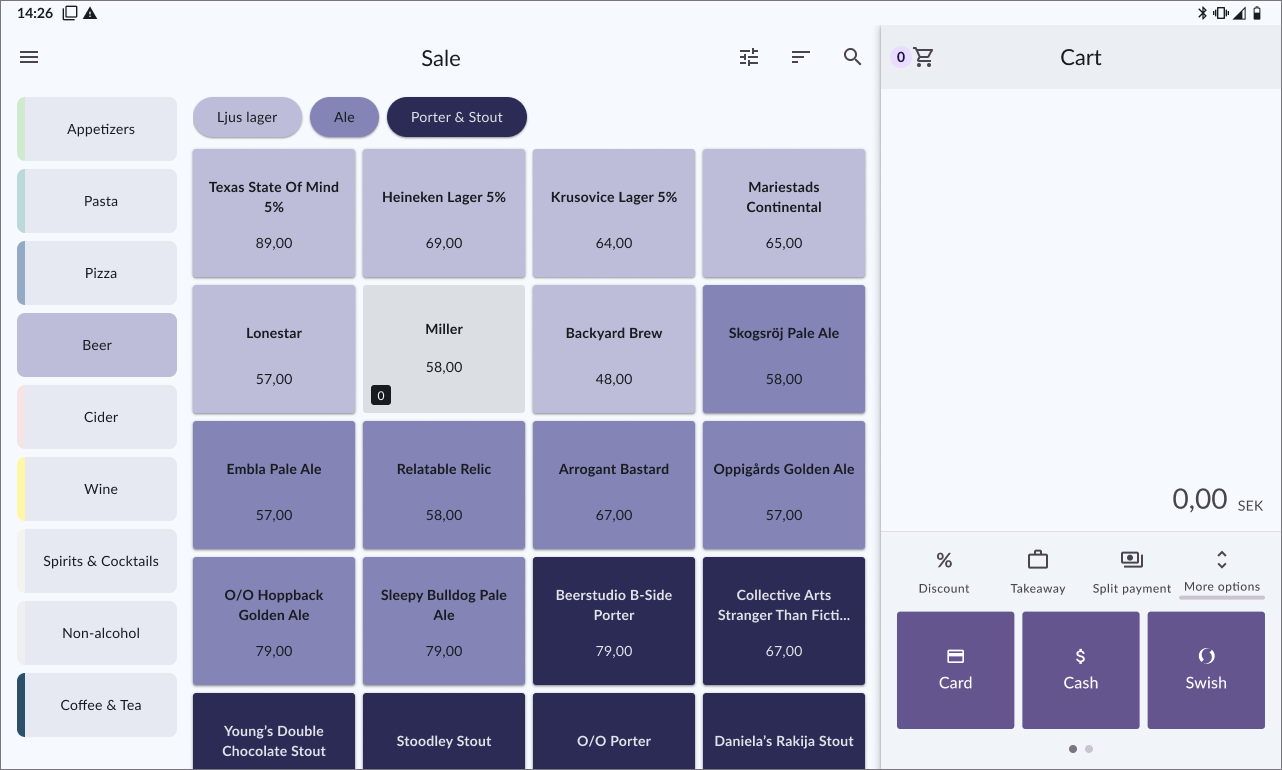This screenshot has width=1282, height=770.
Task: Add Relatable Relic to cart
Action: click(444, 485)
